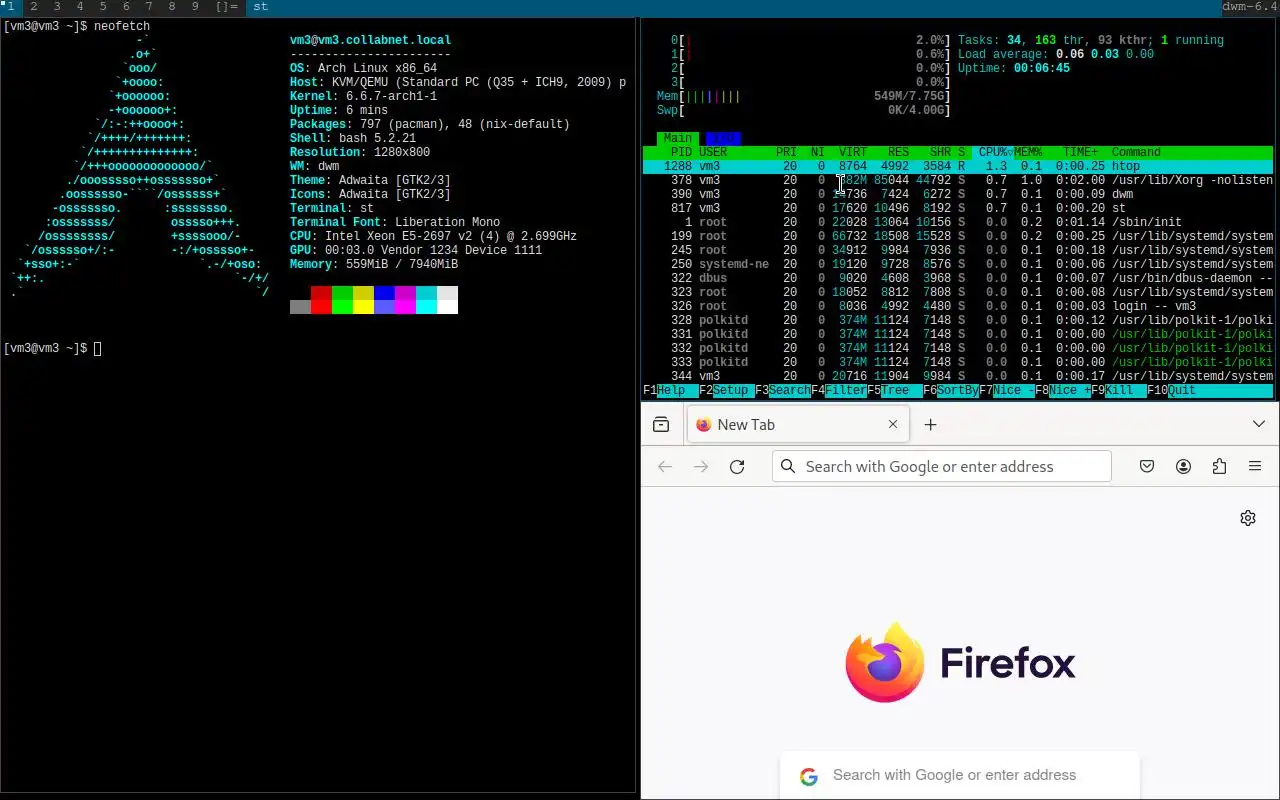This screenshot has height=800, width=1280.
Task: Select the /usr/lib/Xorg process row
Action: [x=958, y=180]
